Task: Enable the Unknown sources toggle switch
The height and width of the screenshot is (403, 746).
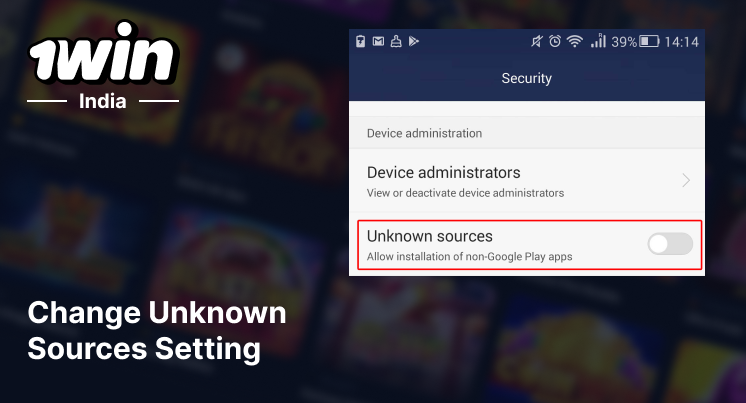Action: tap(670, 244)
